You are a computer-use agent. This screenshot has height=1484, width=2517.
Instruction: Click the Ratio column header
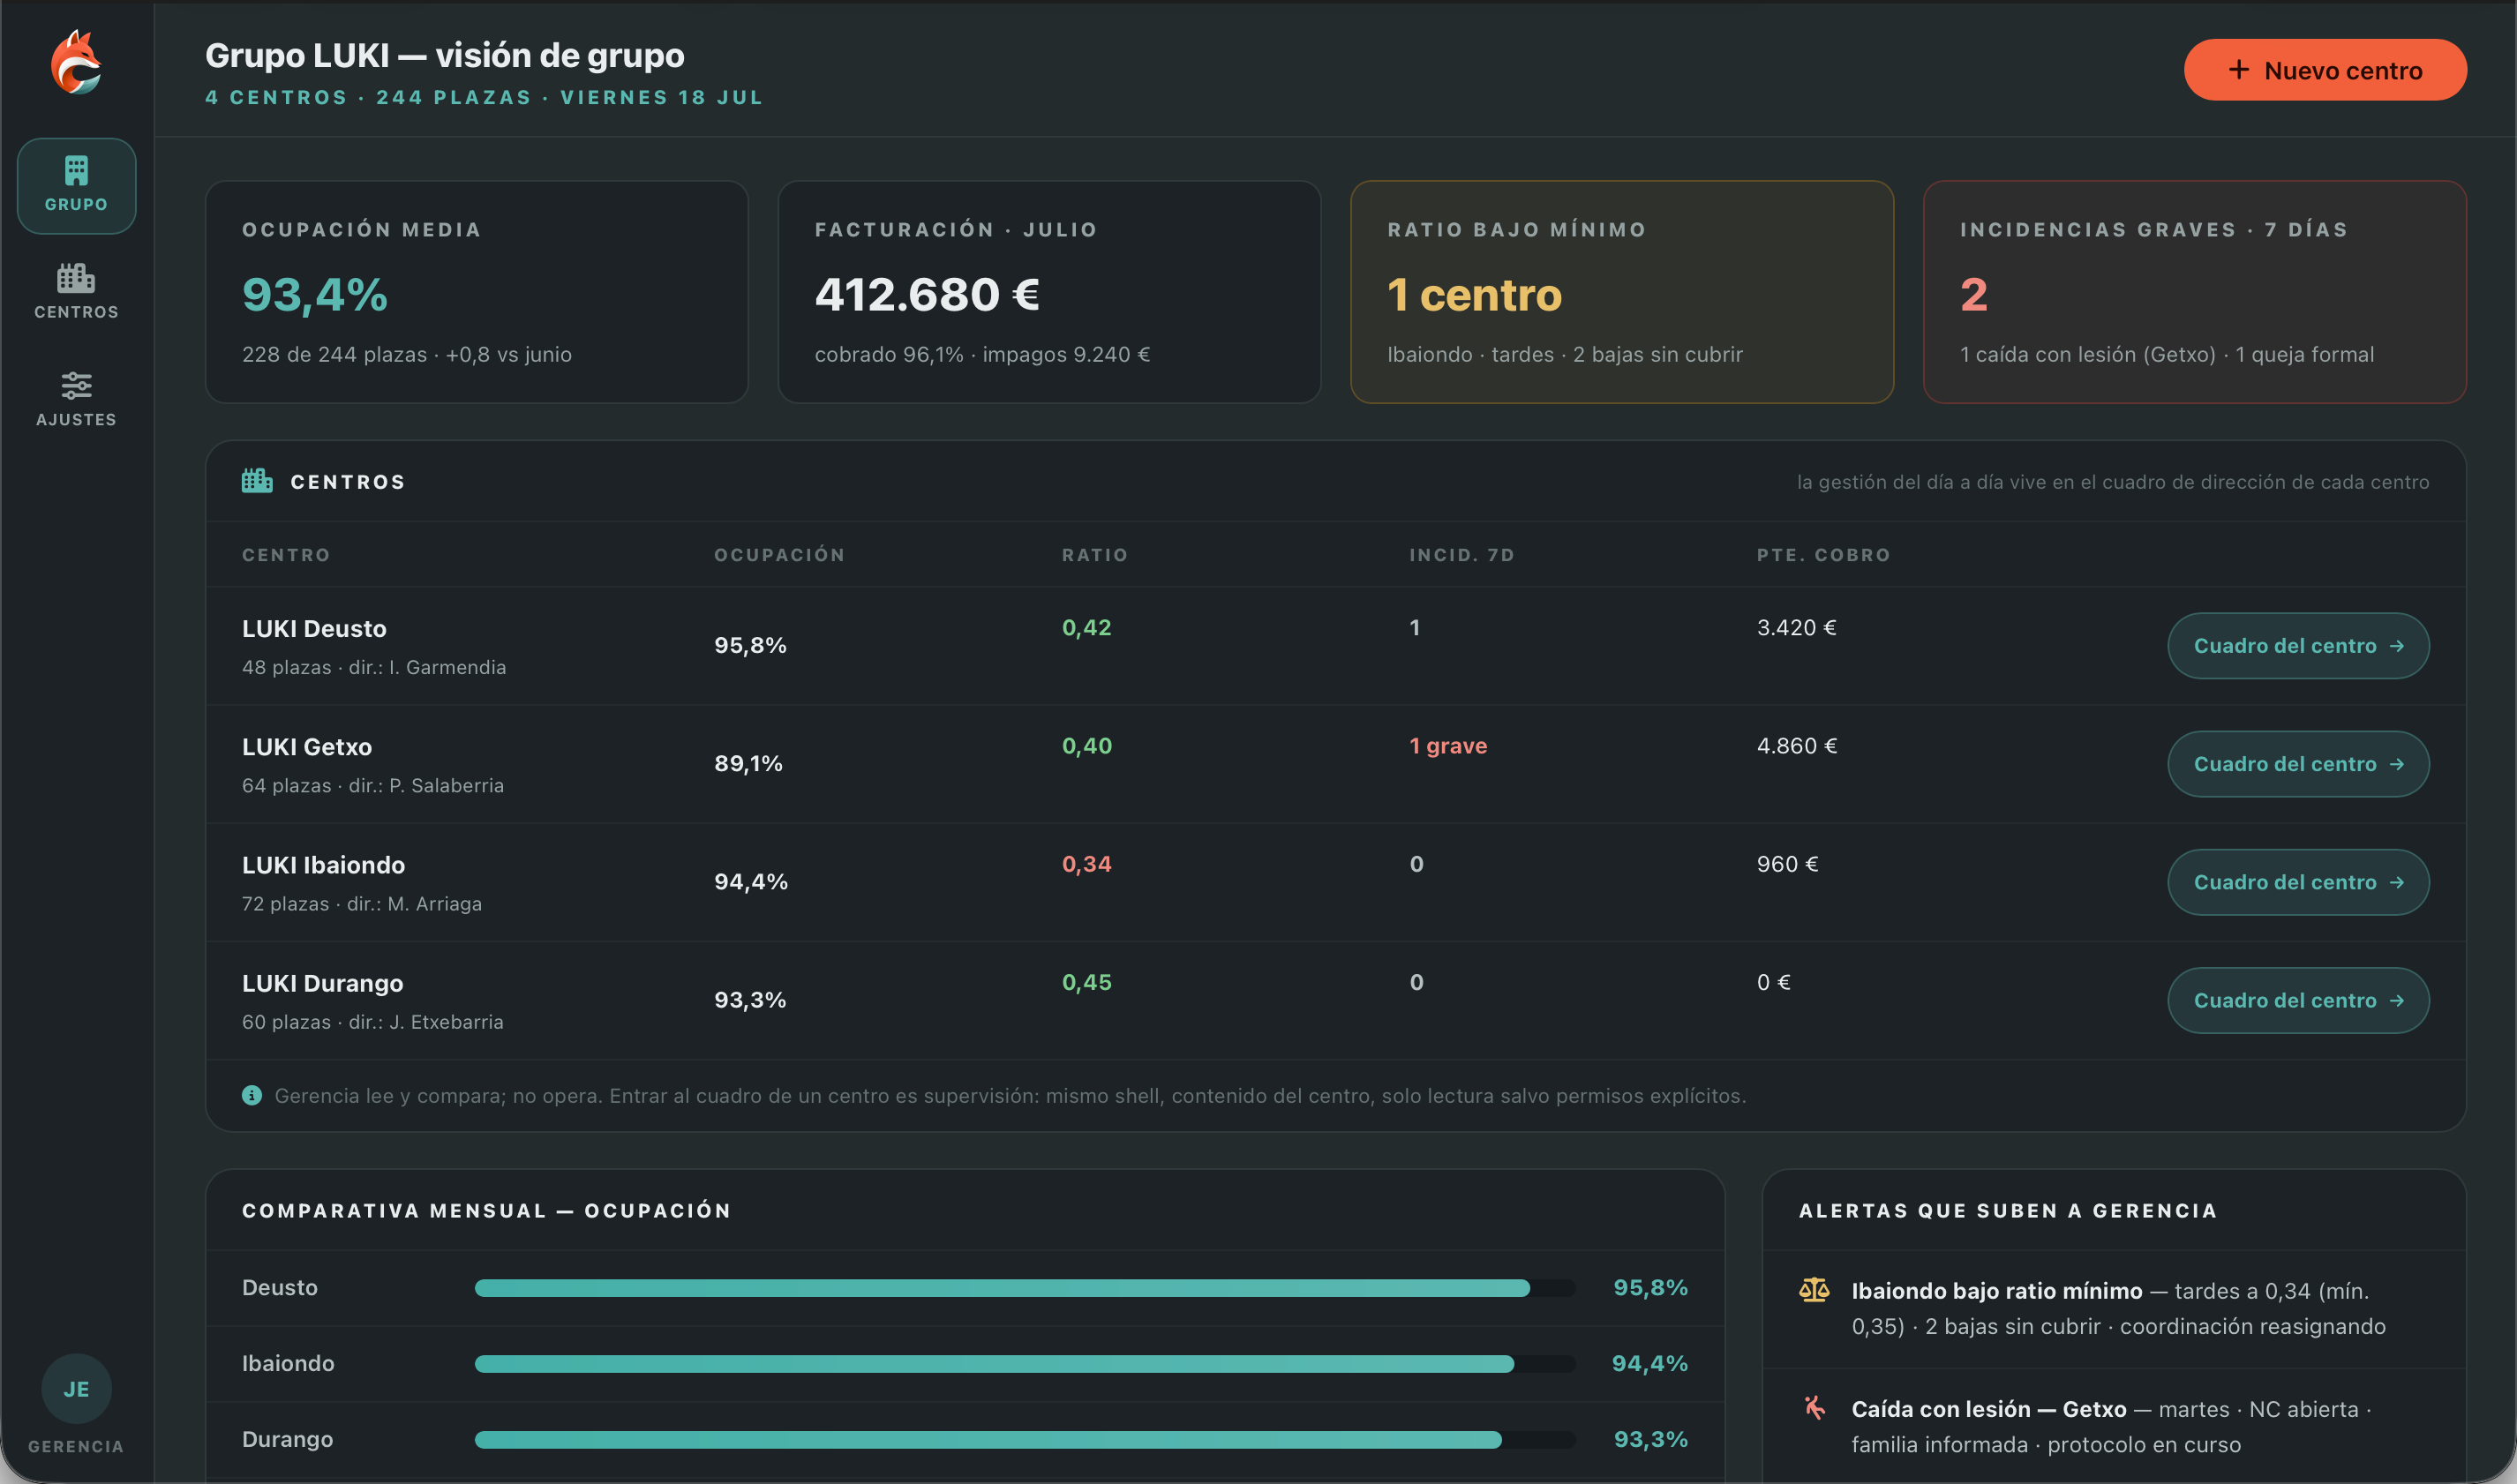point(1095,555)
